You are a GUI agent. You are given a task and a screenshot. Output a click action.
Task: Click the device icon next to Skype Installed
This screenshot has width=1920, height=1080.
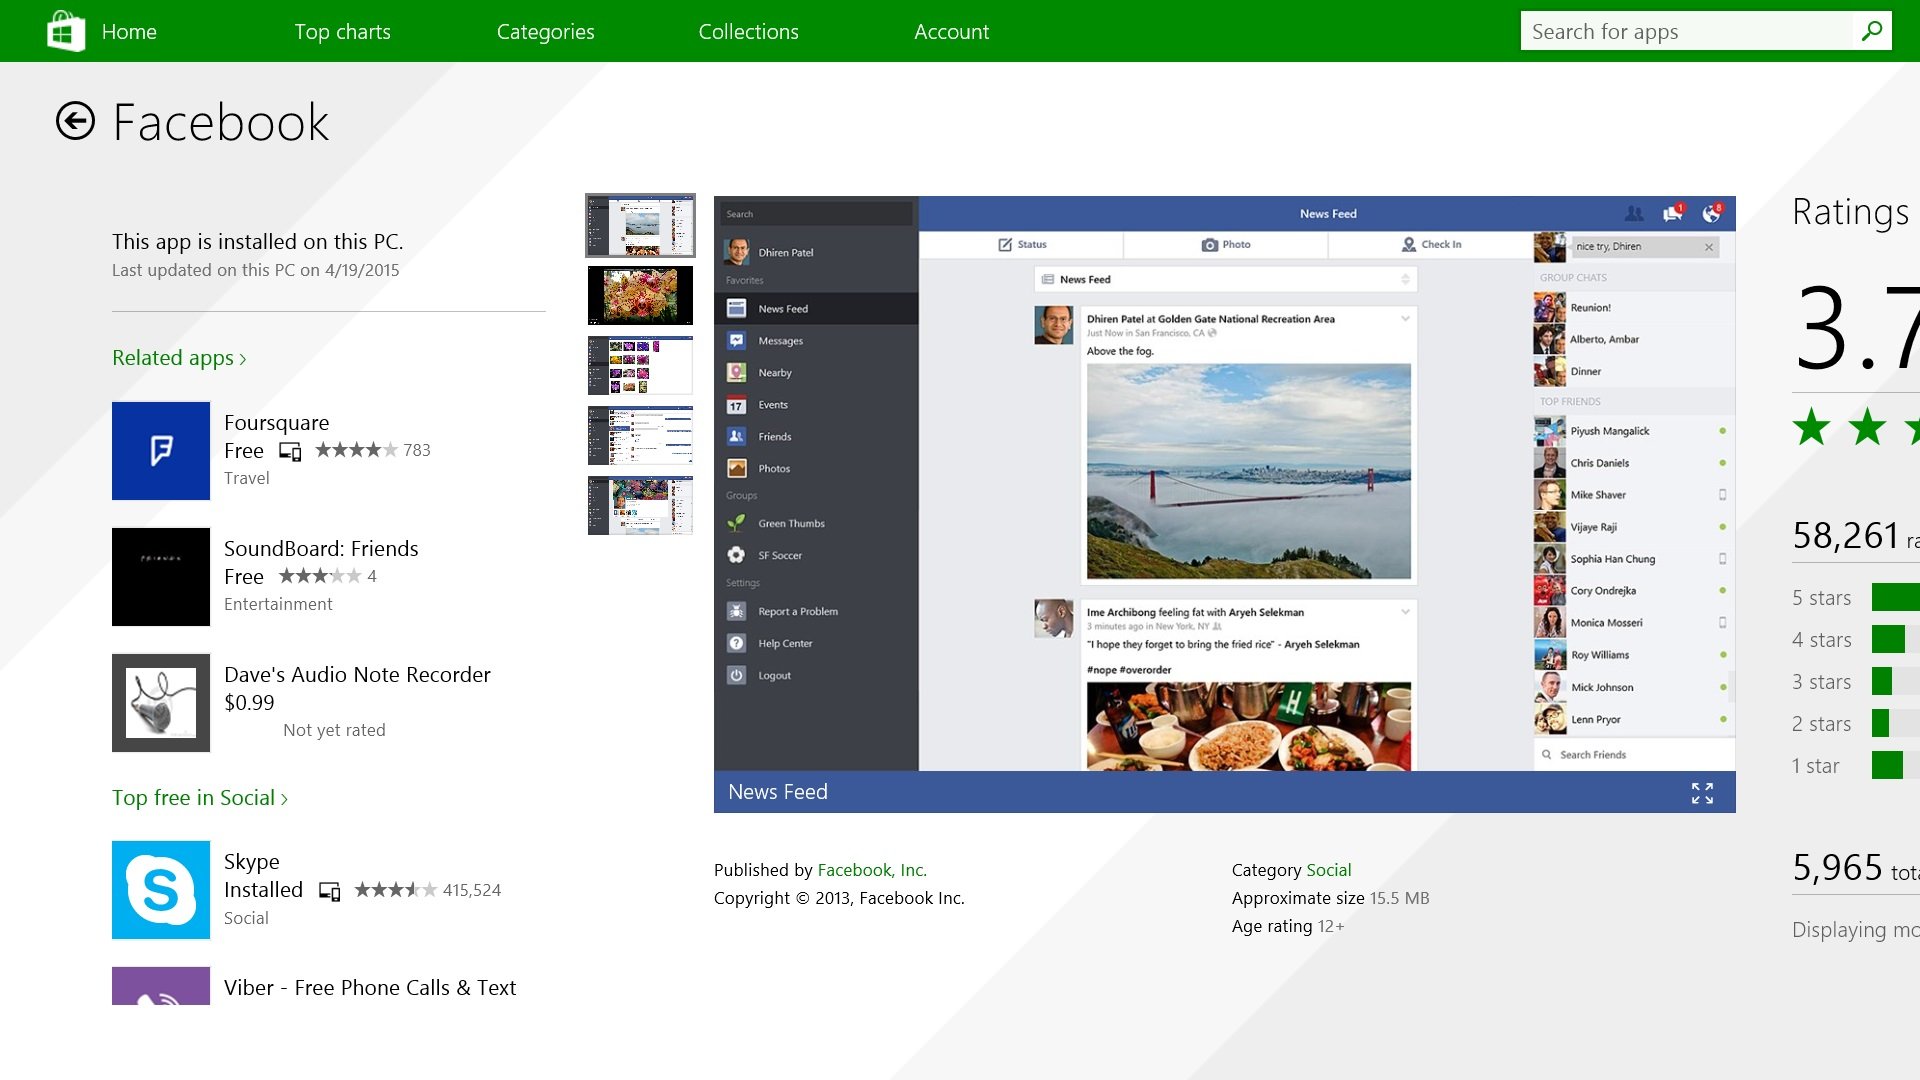(329, 890)
